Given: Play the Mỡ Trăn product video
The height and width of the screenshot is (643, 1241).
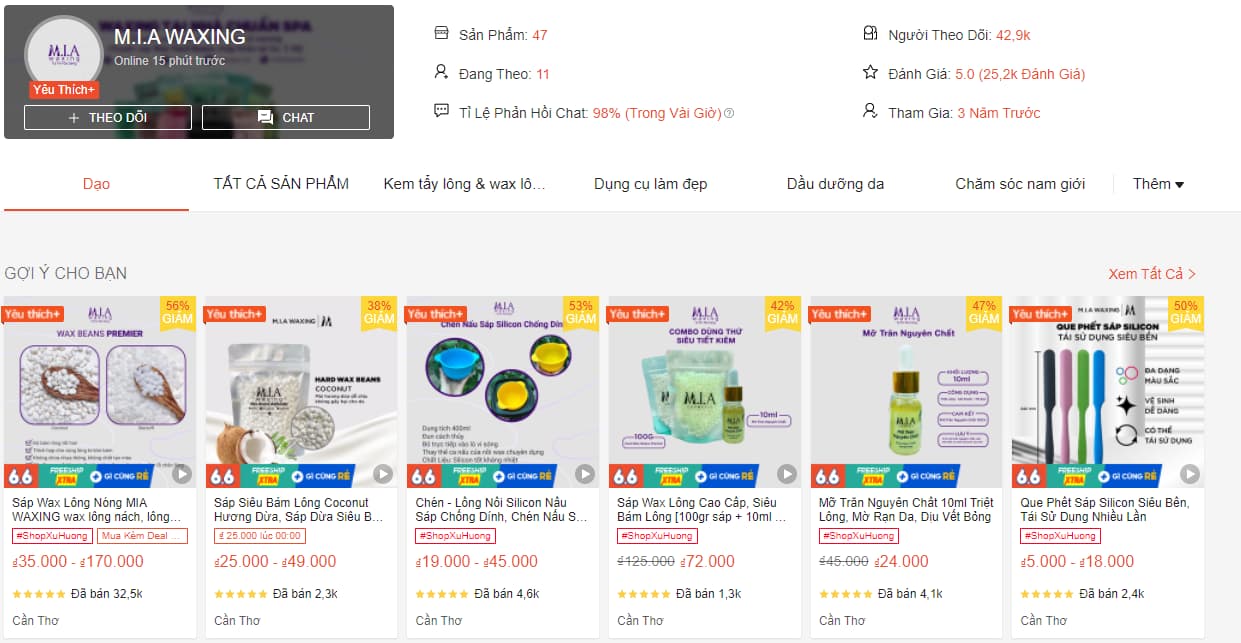Looking at the screenshot, I should coord(988,474).
